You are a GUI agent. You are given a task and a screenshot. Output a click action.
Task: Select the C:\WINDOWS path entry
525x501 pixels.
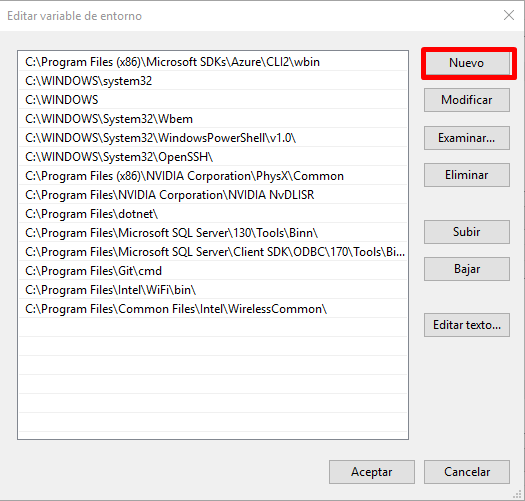click(213, 100)
